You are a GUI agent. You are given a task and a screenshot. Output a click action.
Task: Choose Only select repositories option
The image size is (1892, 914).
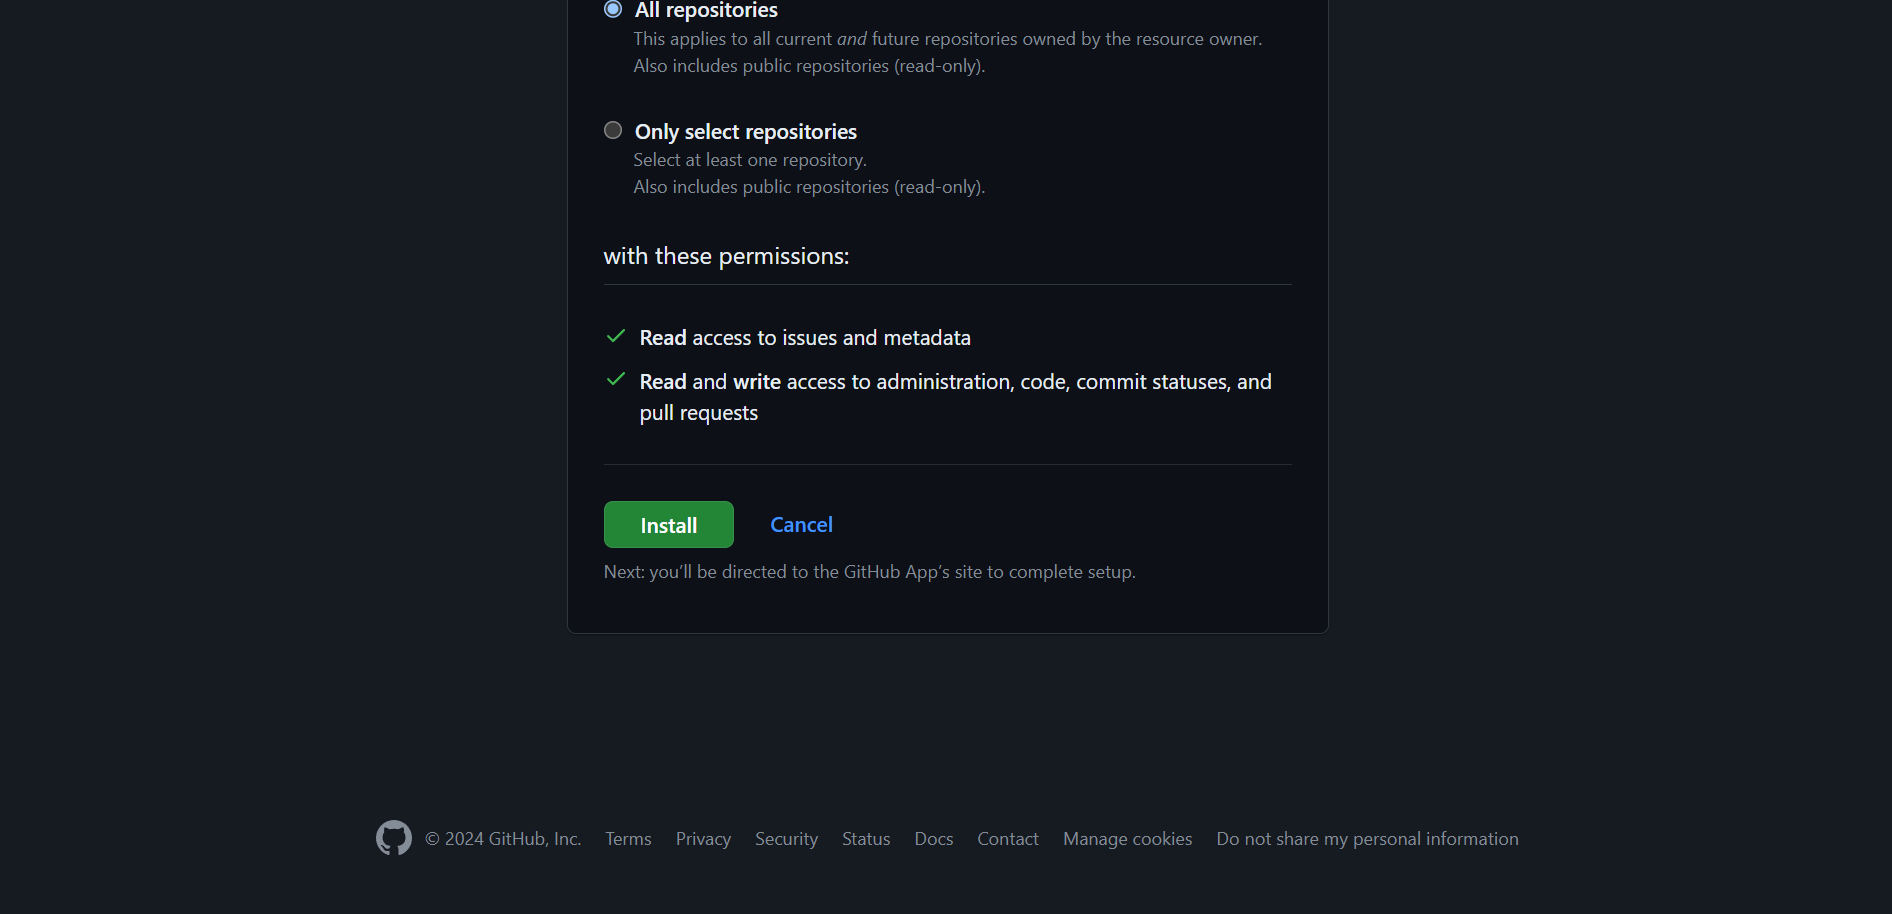613,130
